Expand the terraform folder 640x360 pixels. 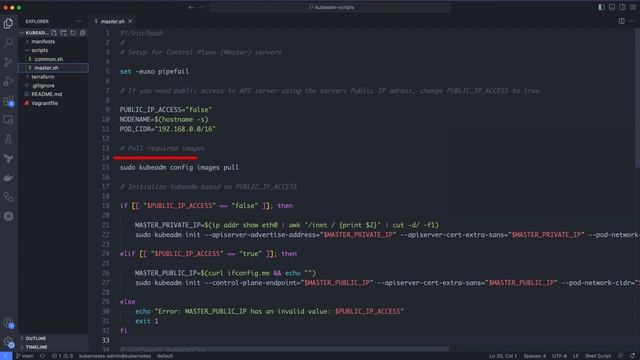click(x=53, y=77)
